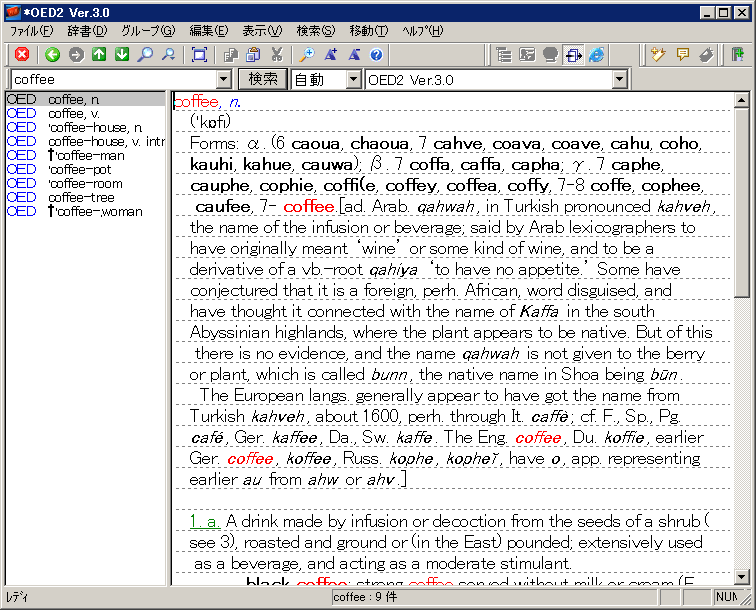Click into the coffee search input field
Image resolution: width=756 pixels, height=610 pixels.
click(x=114, y=79)
